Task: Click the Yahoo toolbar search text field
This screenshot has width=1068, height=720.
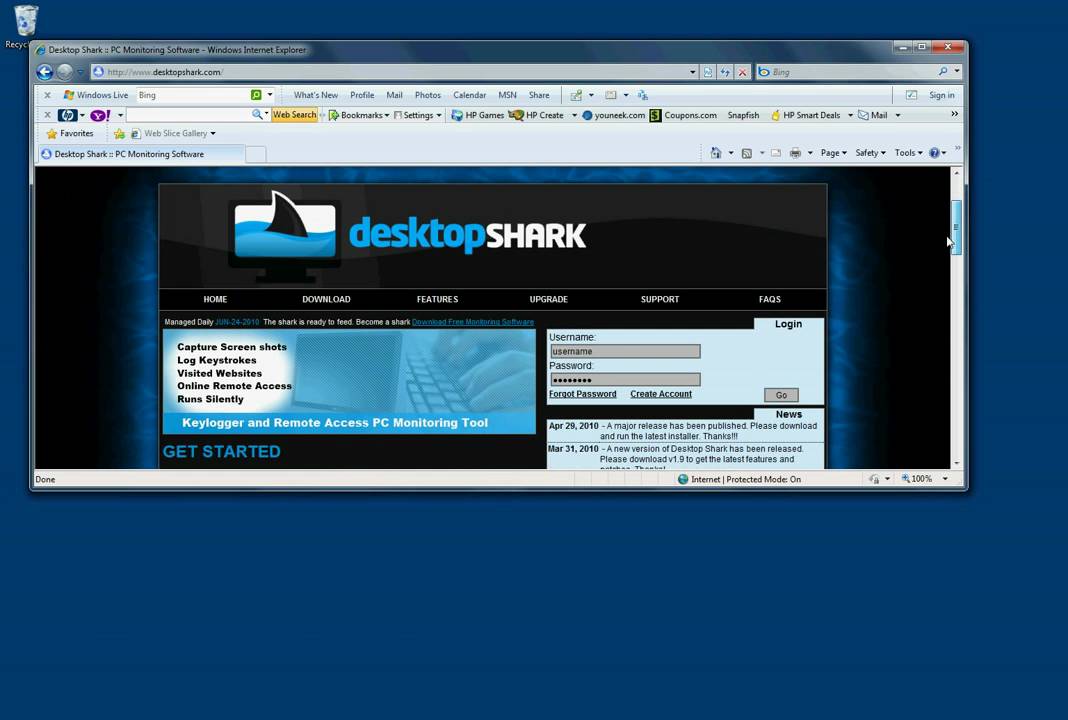Action: click(188, 115)
